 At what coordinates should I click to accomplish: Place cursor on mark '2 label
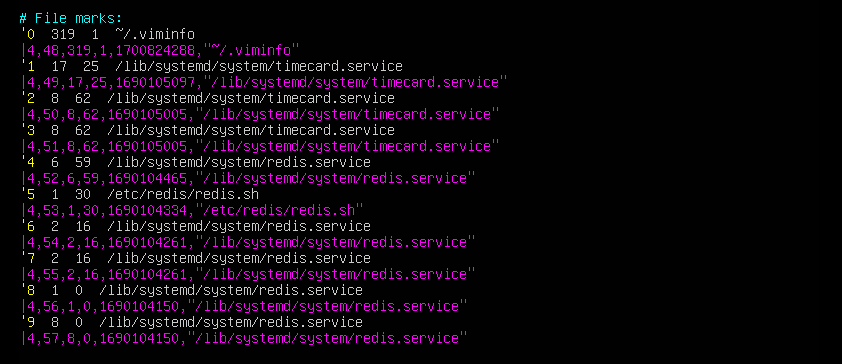pyautogui.click(x=27, y=99)
